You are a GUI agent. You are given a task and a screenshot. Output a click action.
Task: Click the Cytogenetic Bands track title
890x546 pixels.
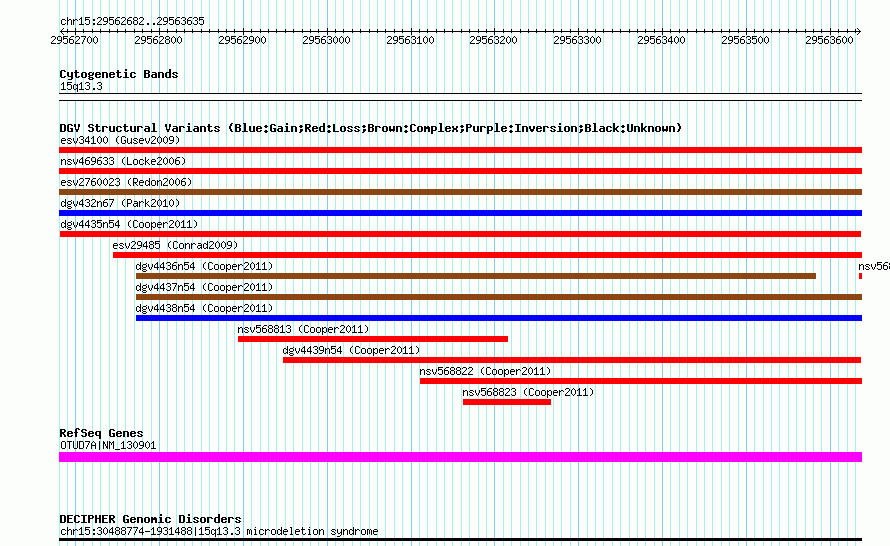click(119, 74)
